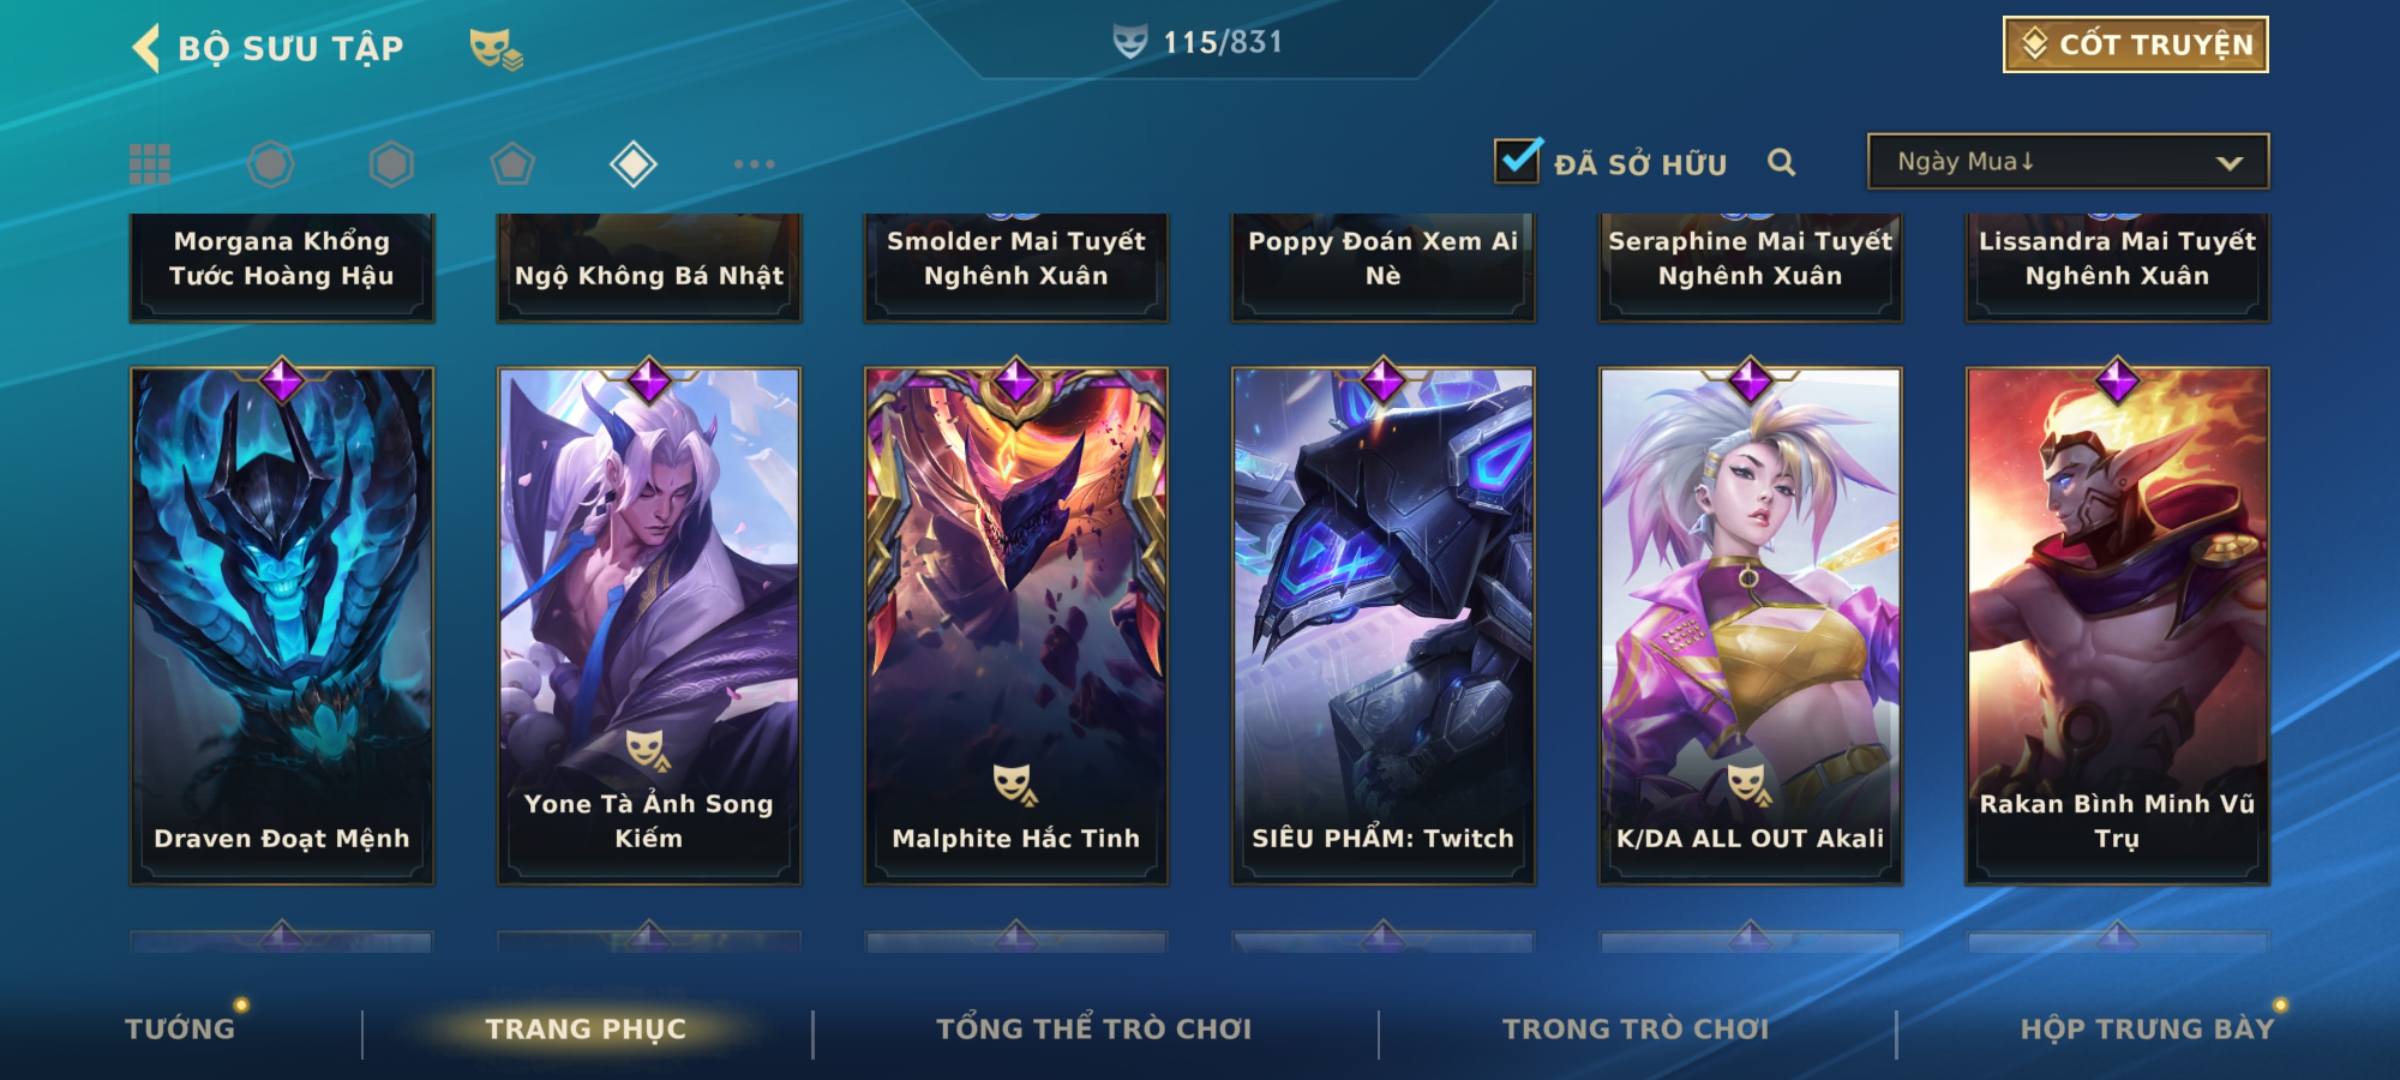
Task: Uncheck the Đã Sở Hữu checkbox
Action: pyautogui.click(x=1517, y=161)
